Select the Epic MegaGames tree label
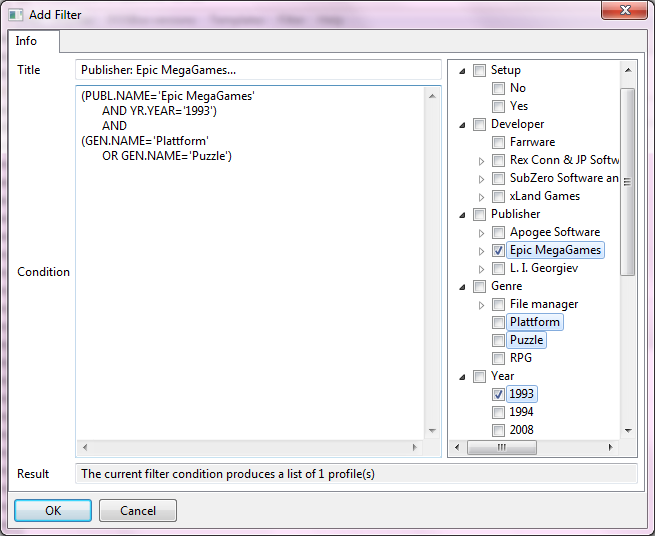Viewport: 655px width, 536px height. (555, 250)
